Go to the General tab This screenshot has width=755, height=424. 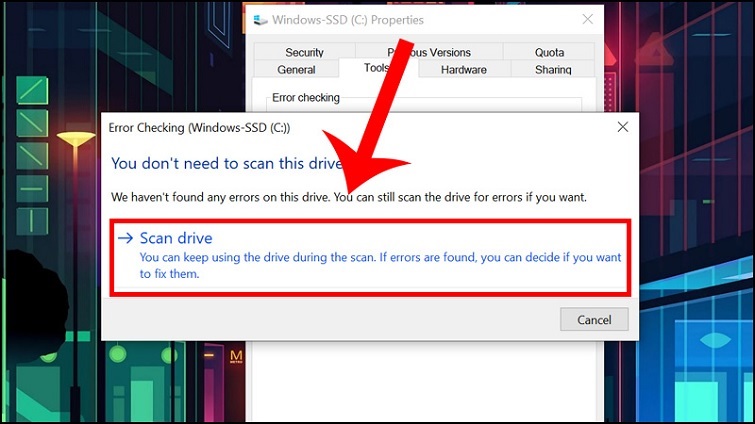[296, 70]
